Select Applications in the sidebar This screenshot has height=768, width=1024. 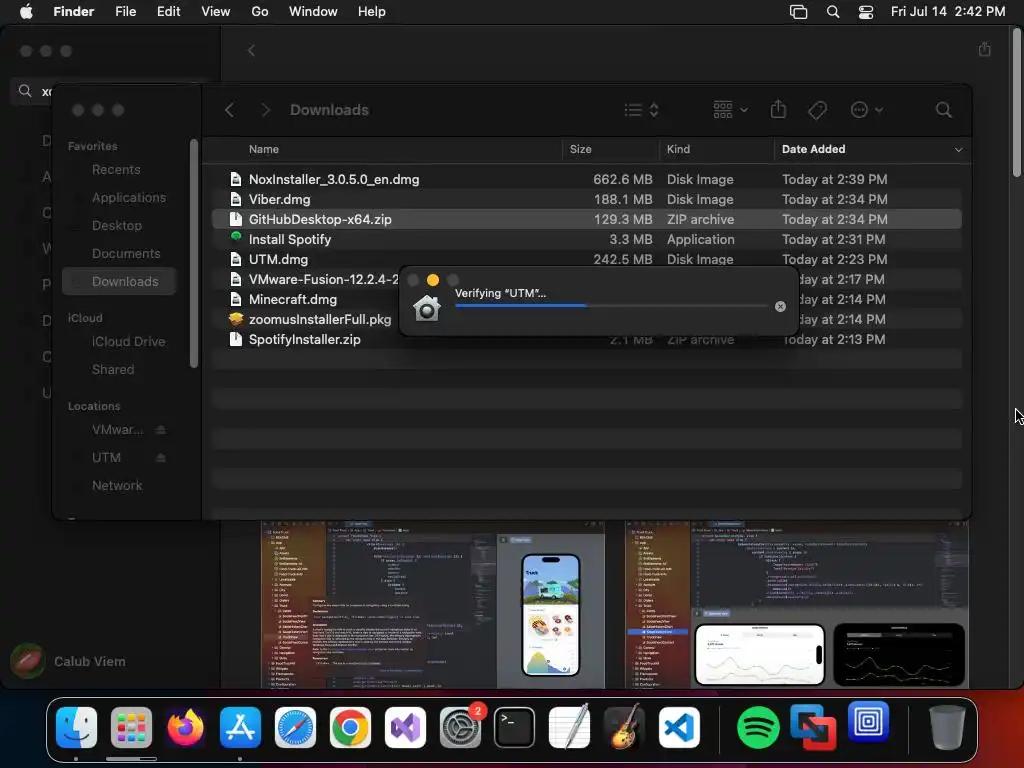[x=118, y=198]
